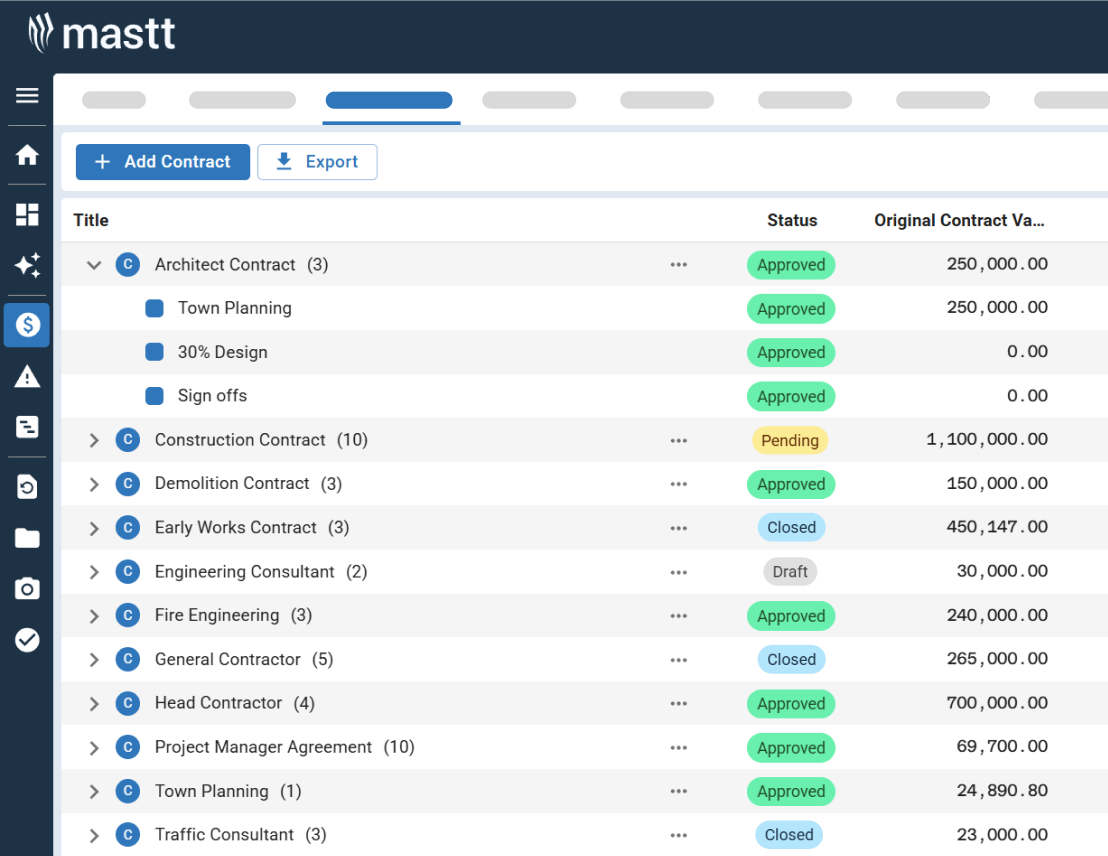Click the green Approved status pill on Fire Engineering
Screen dimensions: 1108x856
coord(791,615)
